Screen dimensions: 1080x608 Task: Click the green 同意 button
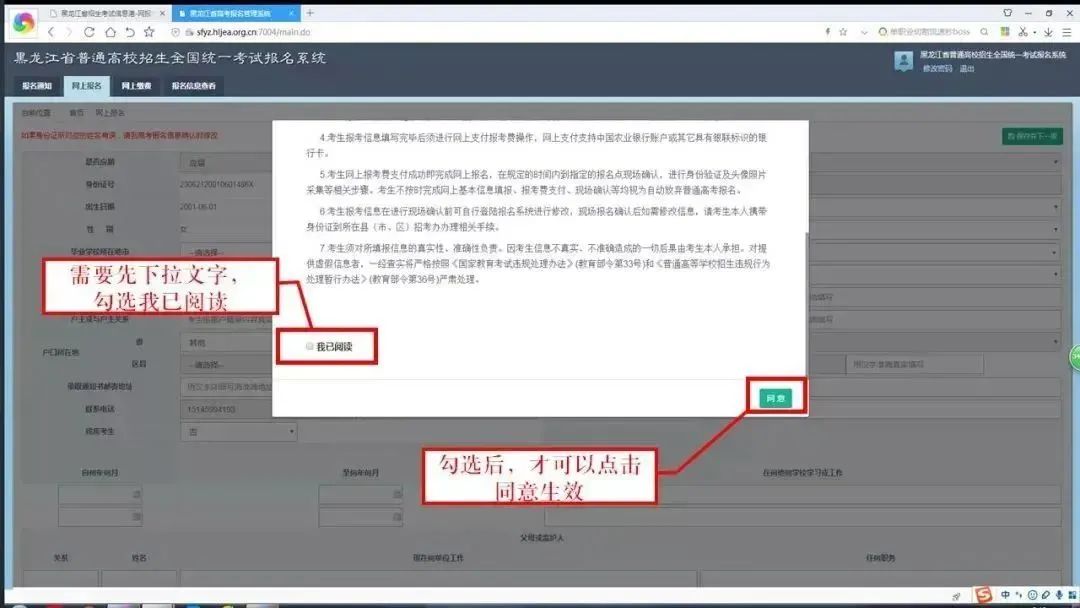pos(776,398)
